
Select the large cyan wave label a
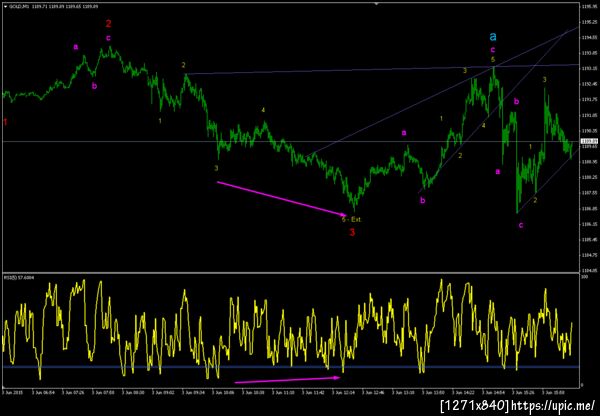pyautogui.click(x=493, y=36)
